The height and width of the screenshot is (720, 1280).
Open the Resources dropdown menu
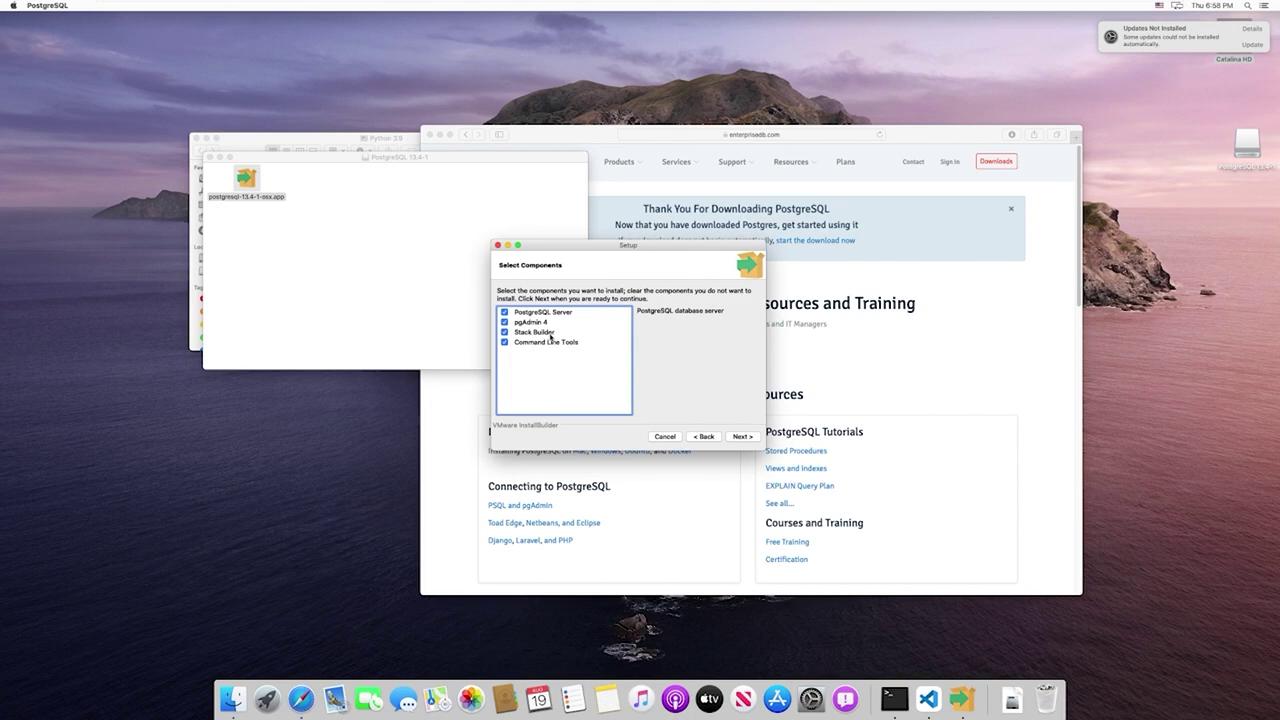[793, 162]
